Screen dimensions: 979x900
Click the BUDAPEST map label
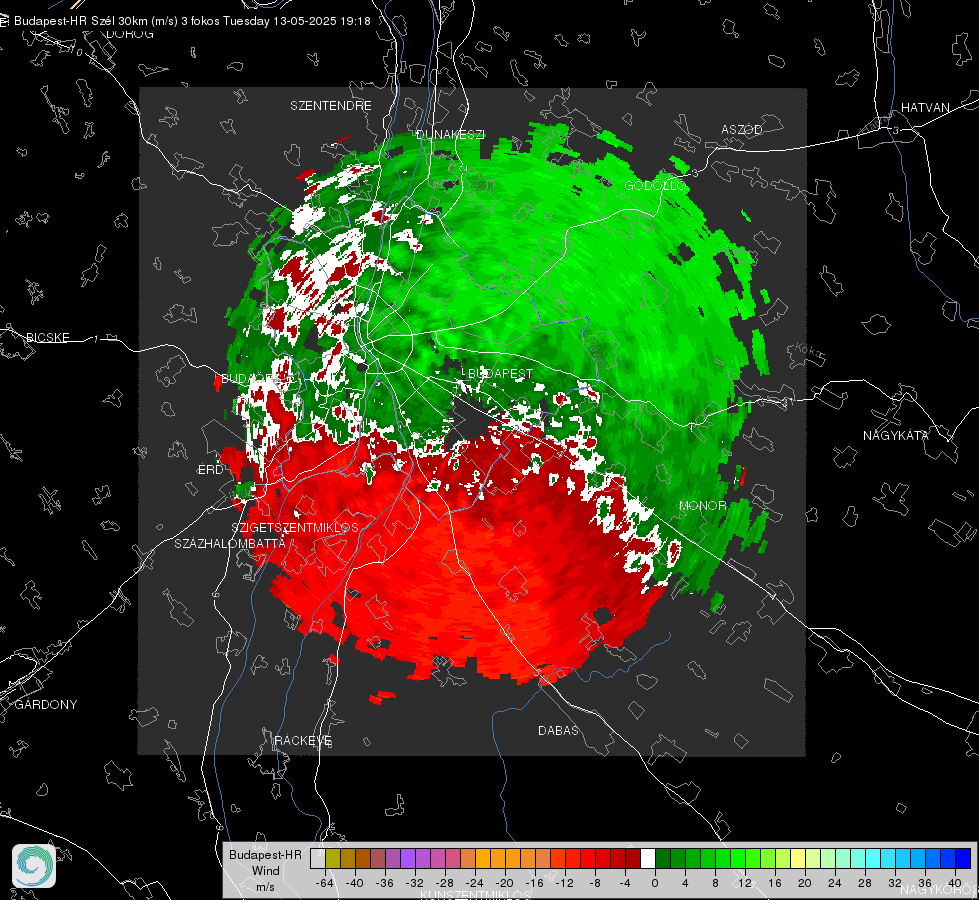pyautogui.click(x=501, y=373)
